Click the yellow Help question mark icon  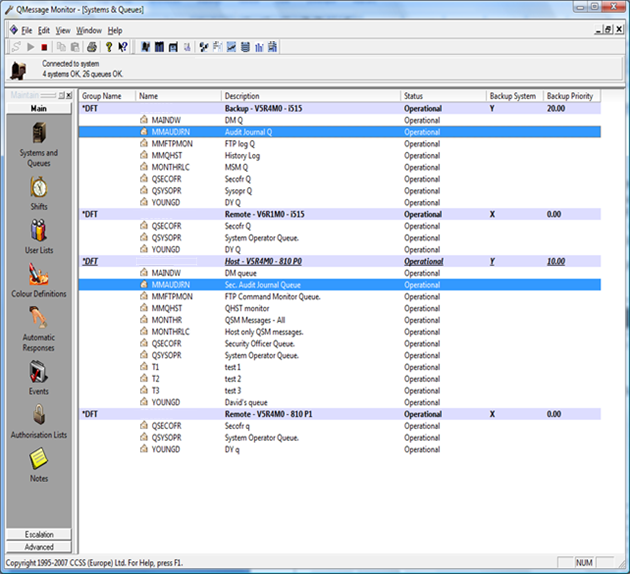point(109,47)
